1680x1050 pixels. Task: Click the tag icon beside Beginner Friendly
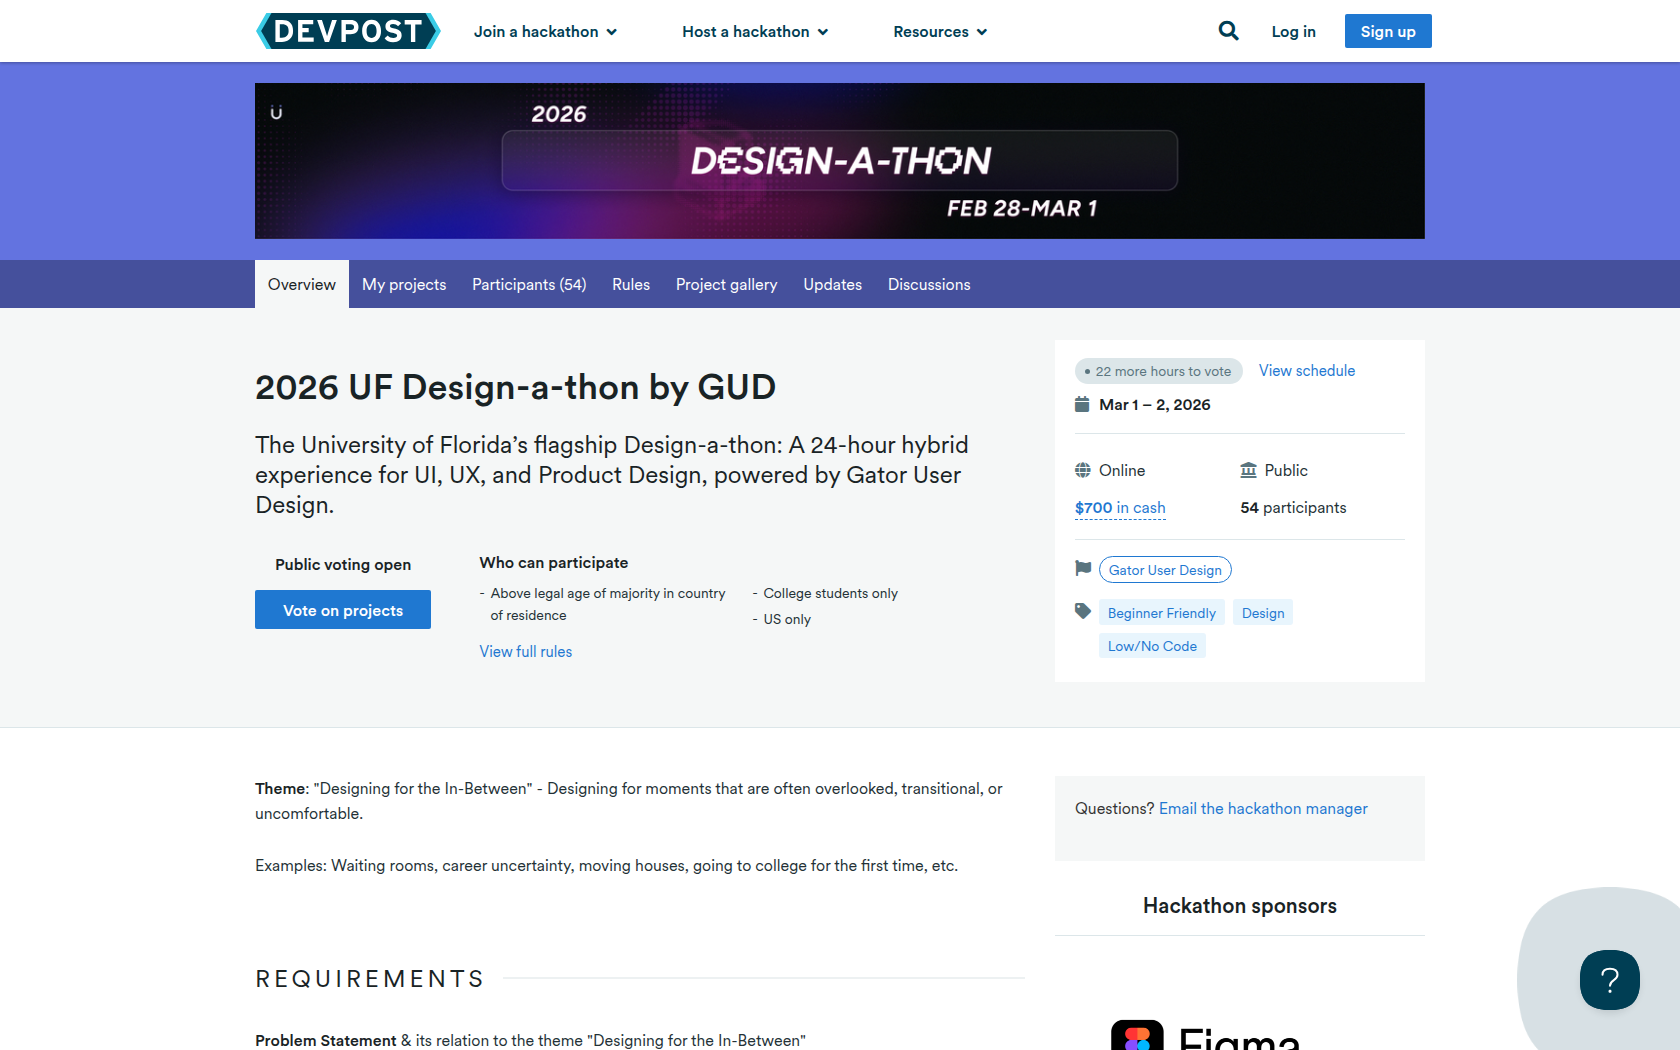(x=1083, y=611)
